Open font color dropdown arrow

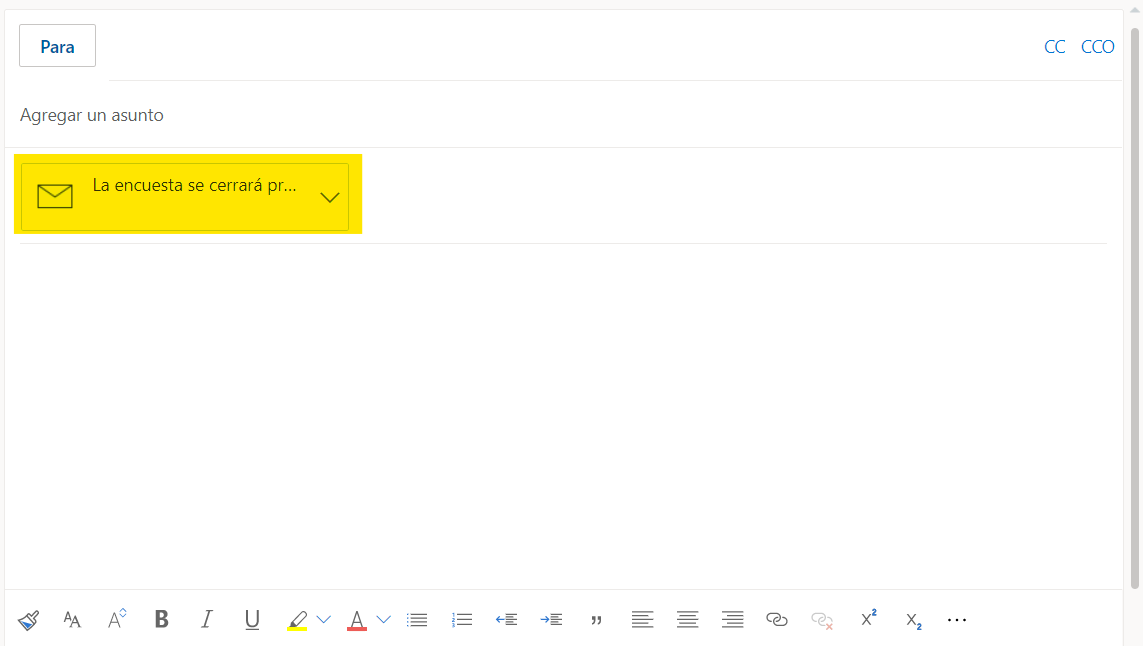383,620
